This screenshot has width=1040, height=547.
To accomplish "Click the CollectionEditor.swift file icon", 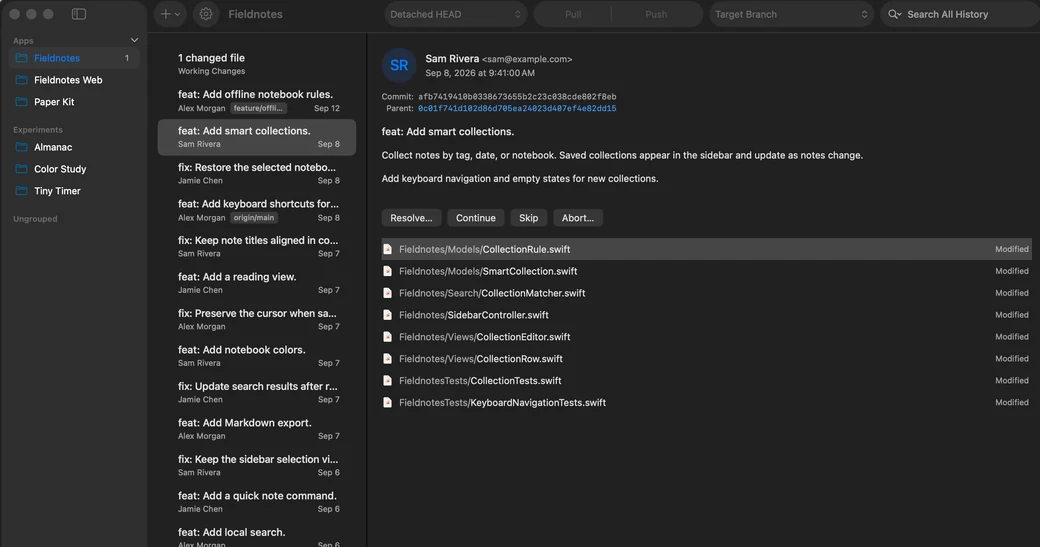I will pos(387,337).
